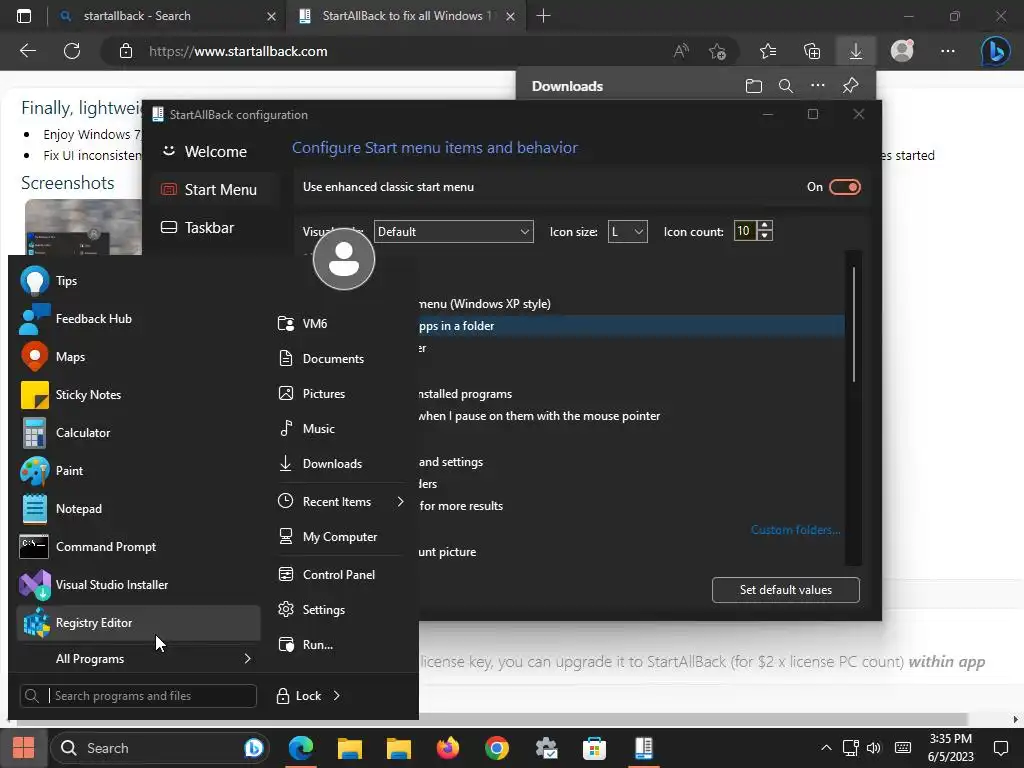Go back in the Edge browser
Viewport: 1024px width, 768px height.
[x=27, y=51]
